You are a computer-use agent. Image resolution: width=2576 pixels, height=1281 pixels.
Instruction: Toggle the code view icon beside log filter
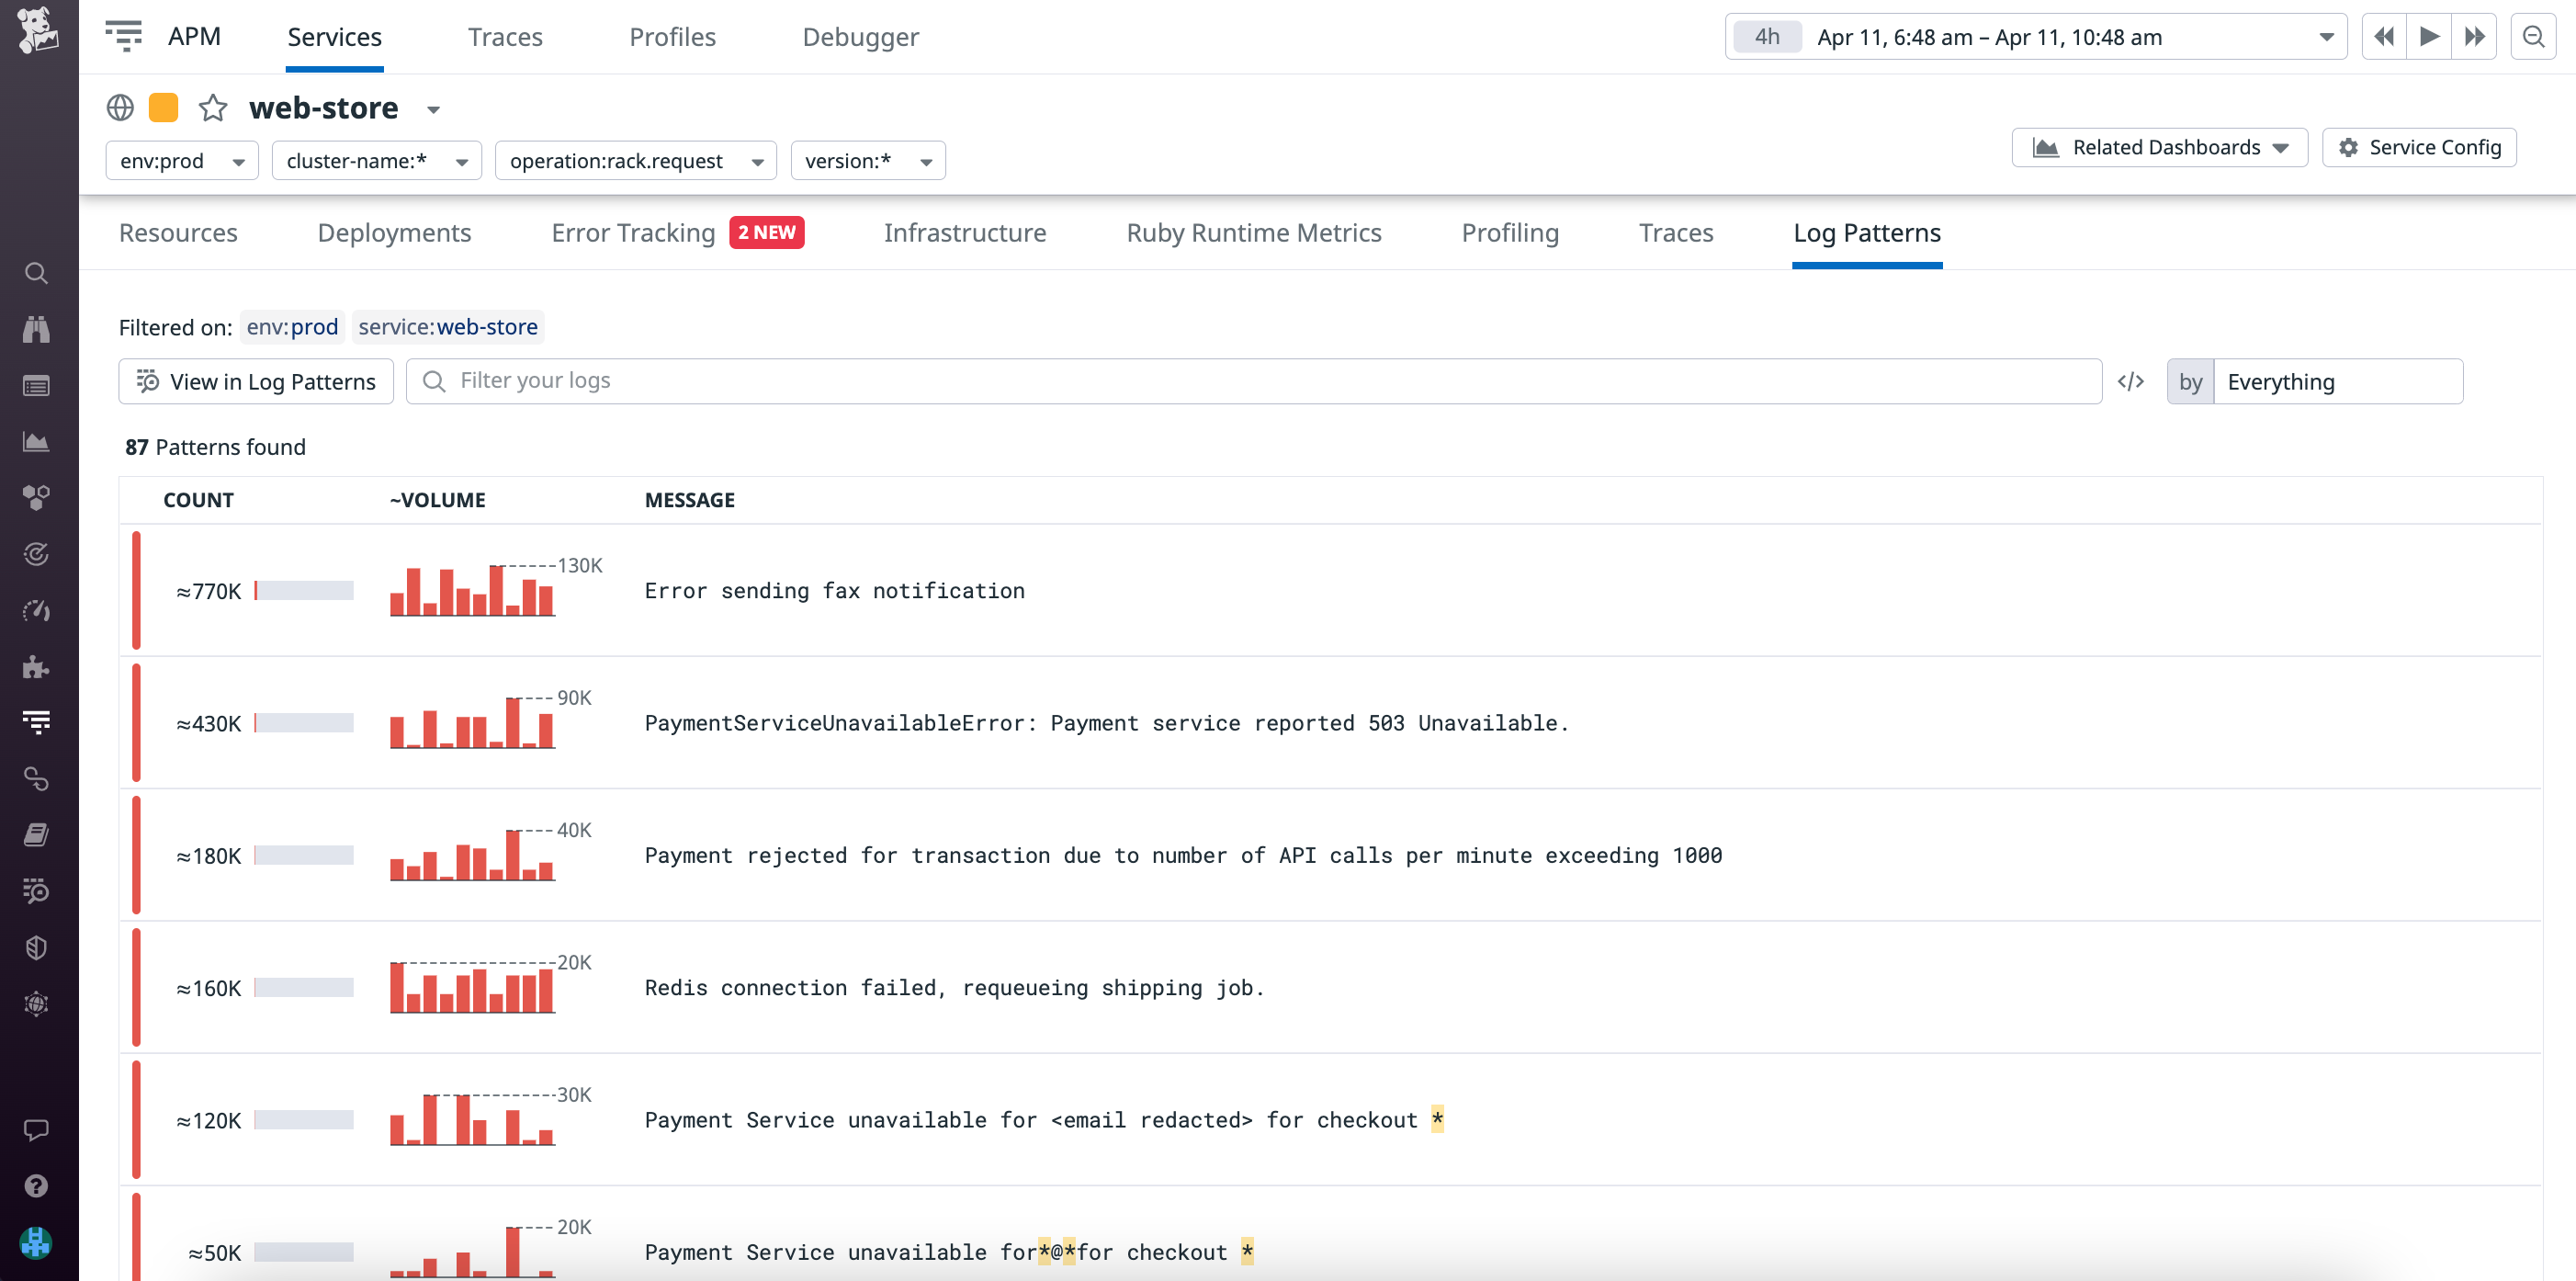coord(2132,381)
